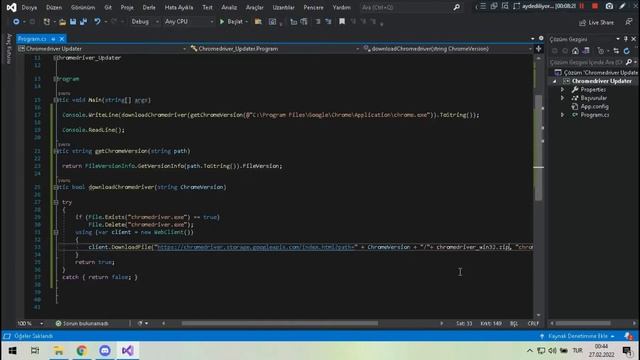Screen dimensions: 640x360
Task: Open the Chromedriver_Updater.Program class dropdown
Action: [x=275, y=49]
